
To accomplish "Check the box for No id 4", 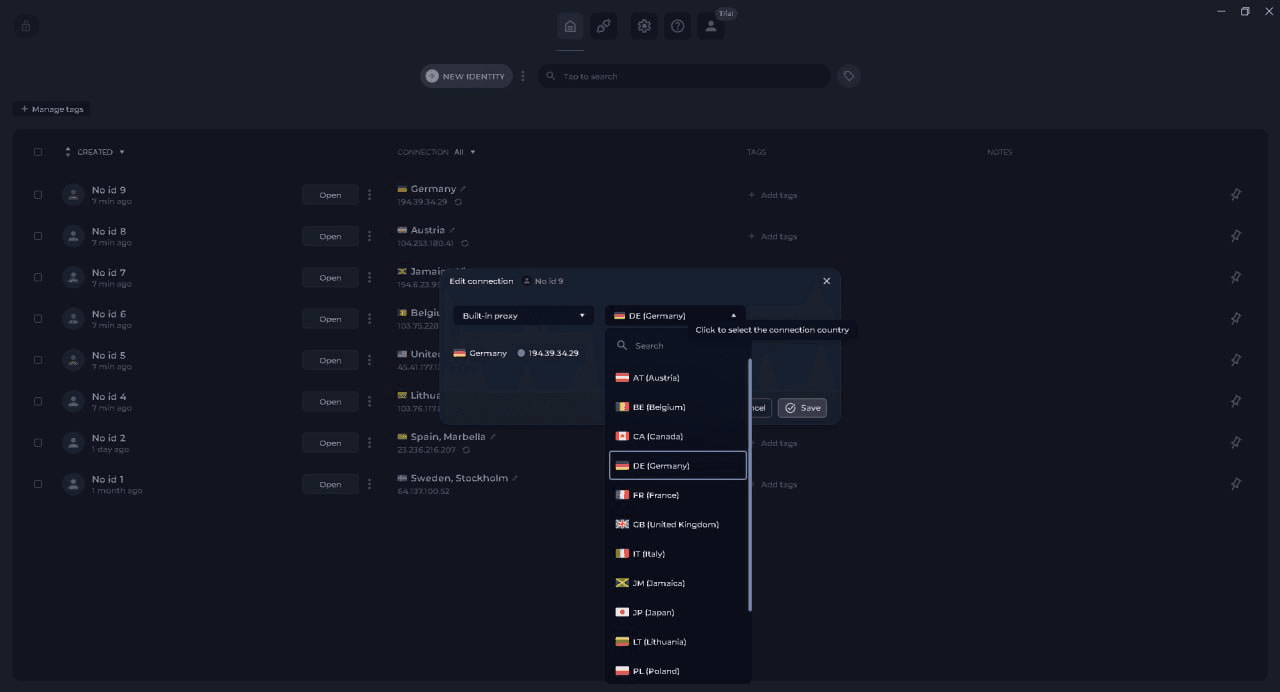I will [38, 401].
